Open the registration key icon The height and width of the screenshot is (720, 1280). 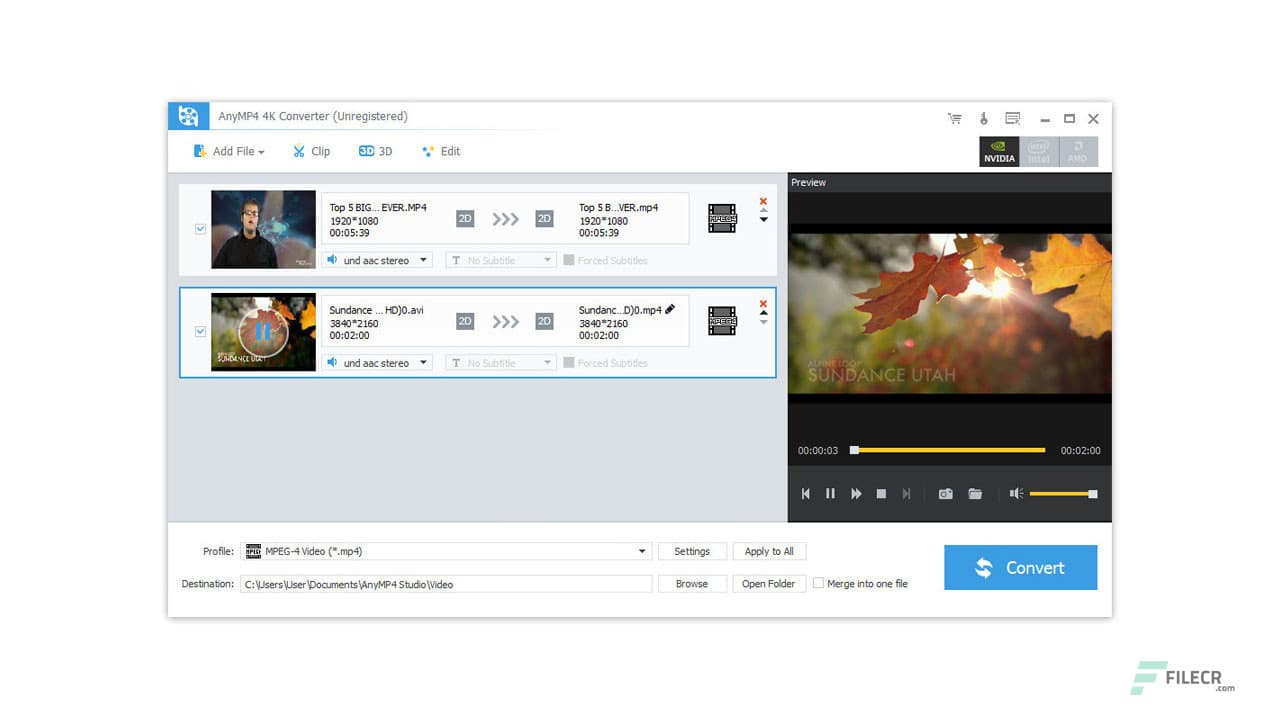click(x=983, y=118)
